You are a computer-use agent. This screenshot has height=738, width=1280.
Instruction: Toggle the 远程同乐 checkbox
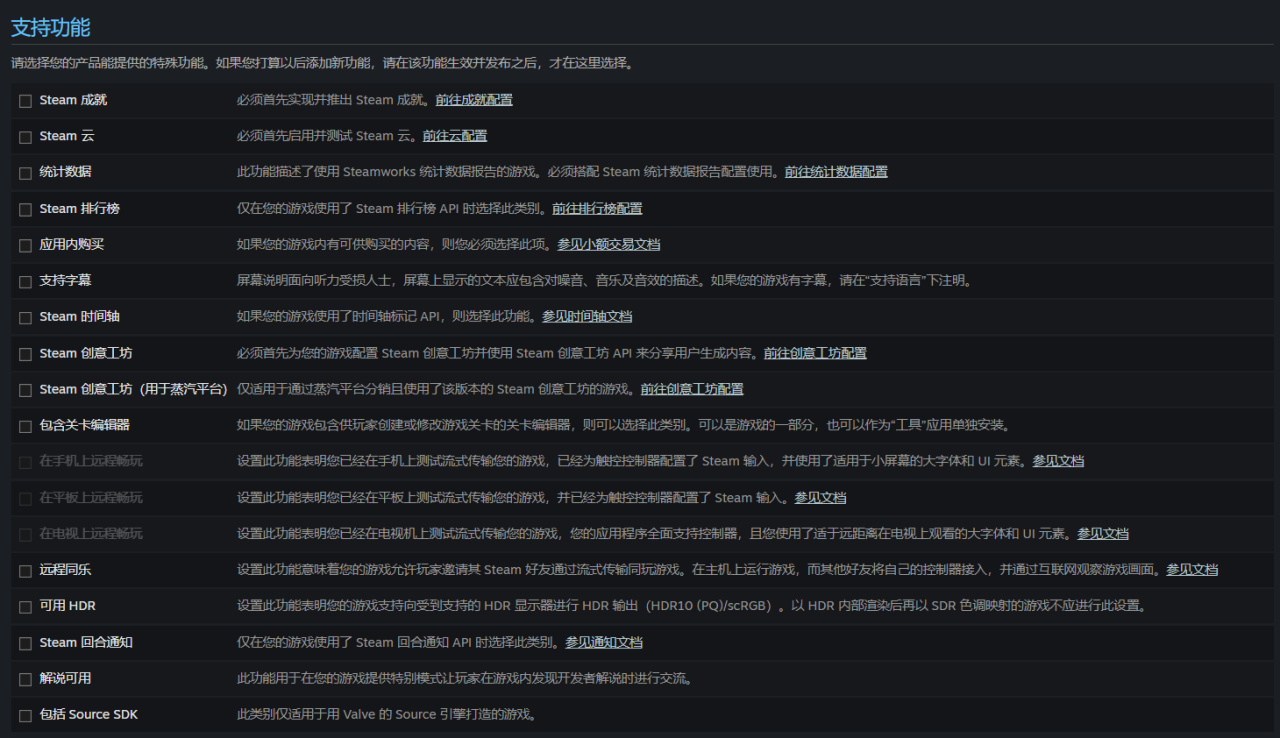[25, 571]
